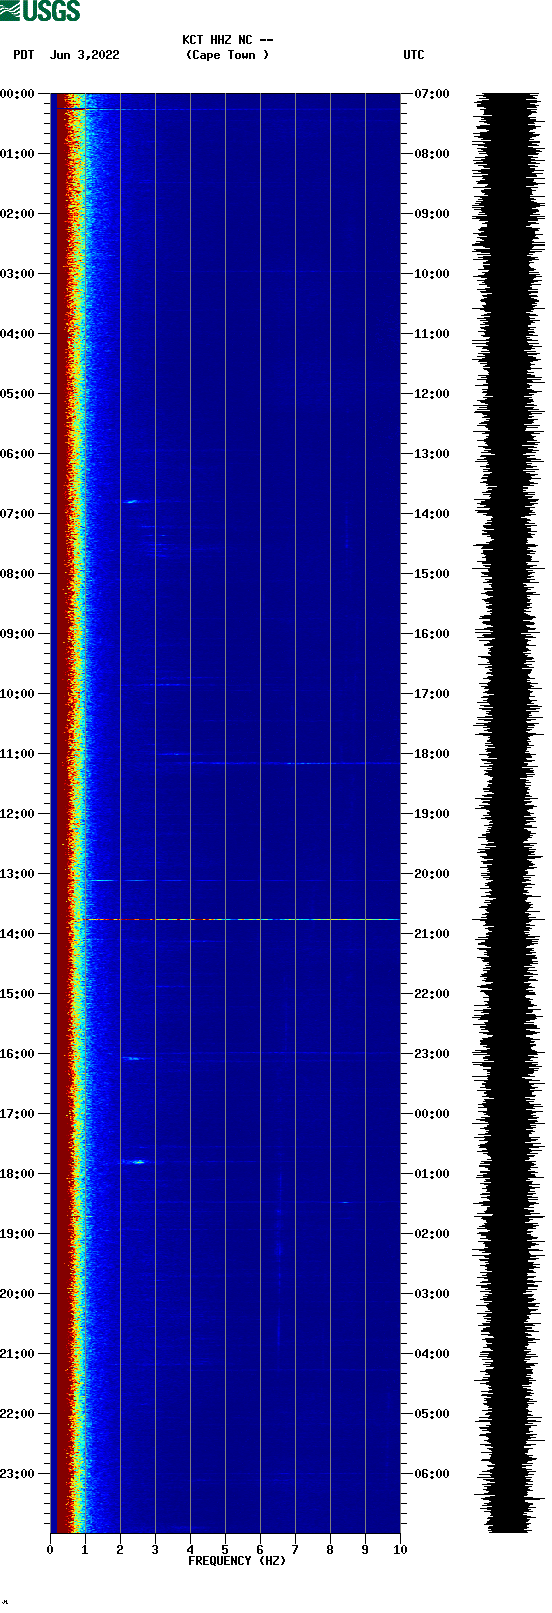
Task: Click the 'Jun 3,2022' date label
Action: (84, 55)
